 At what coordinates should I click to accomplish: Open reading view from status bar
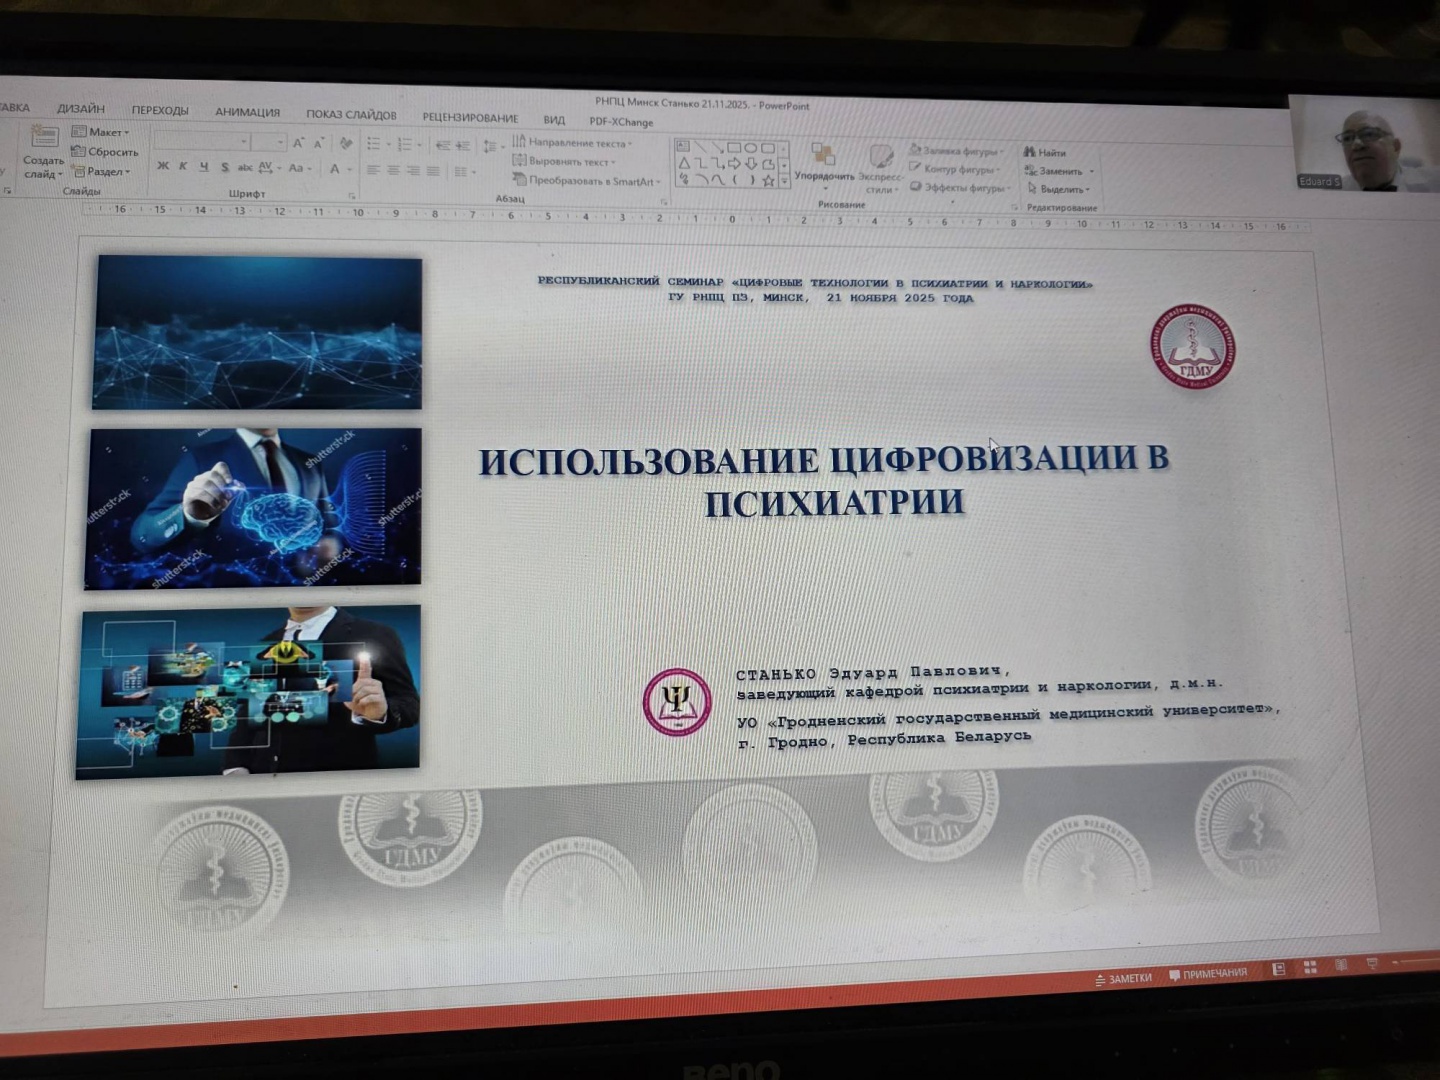[1341, 965]
